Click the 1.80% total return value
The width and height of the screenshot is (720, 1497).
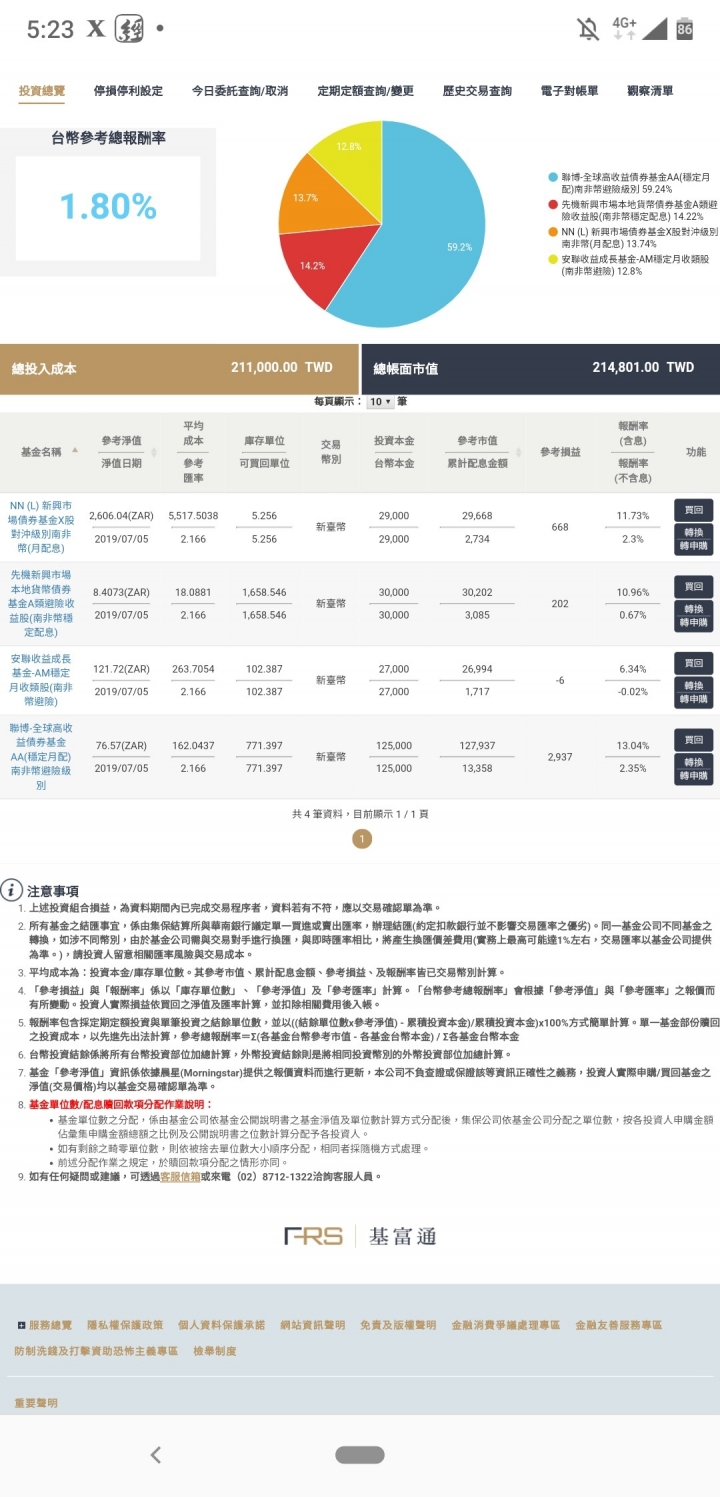(x=108, y=206)
